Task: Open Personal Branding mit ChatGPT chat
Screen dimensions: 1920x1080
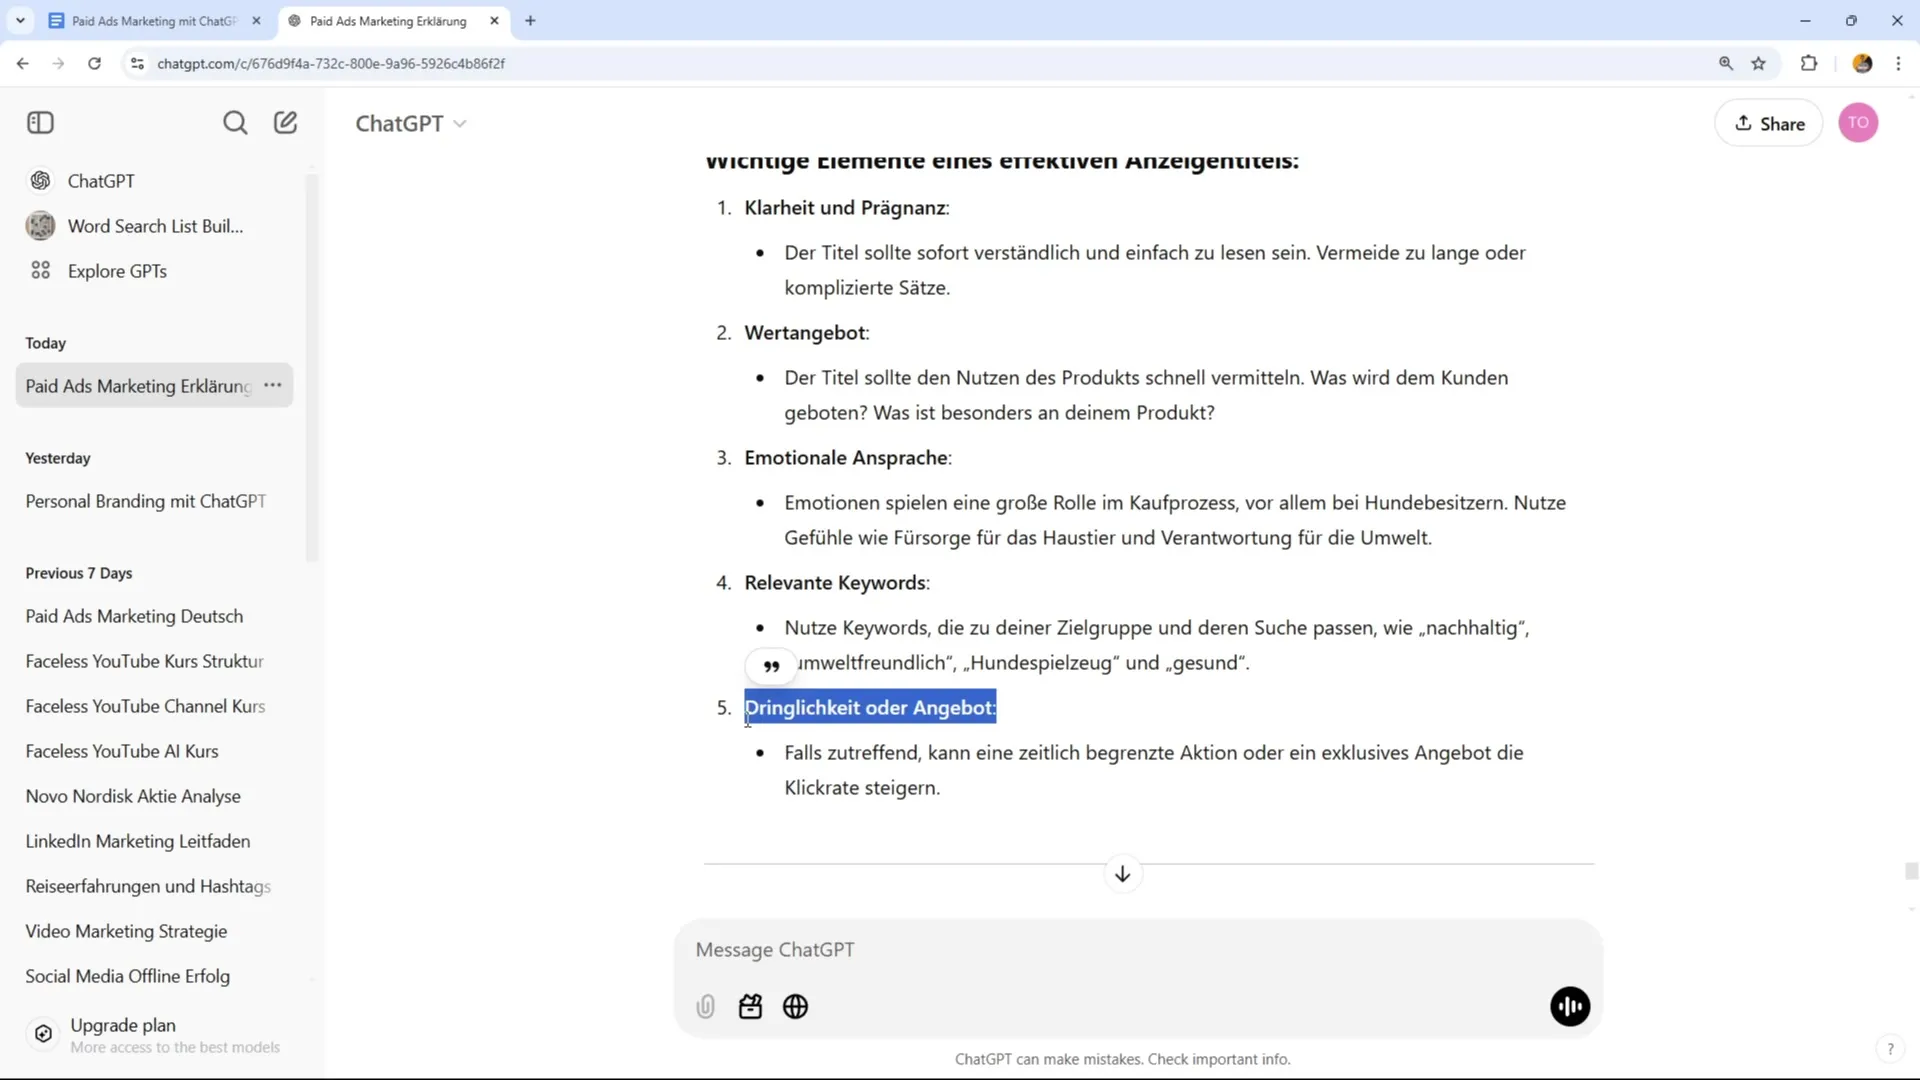Action: coord(155,501)
